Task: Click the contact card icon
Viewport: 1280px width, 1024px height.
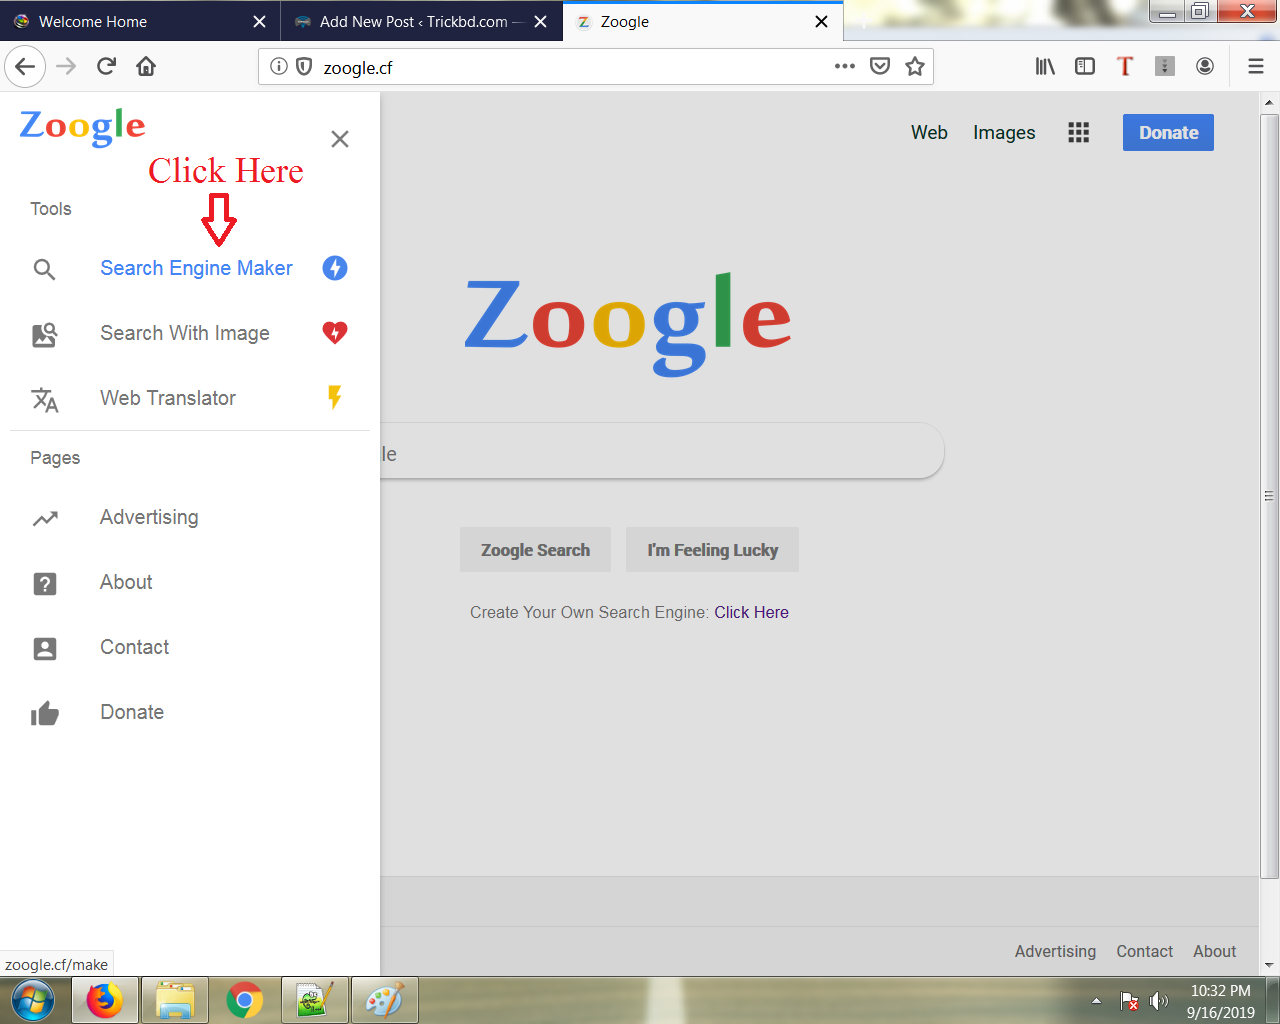Action: (x=45, y=648)
